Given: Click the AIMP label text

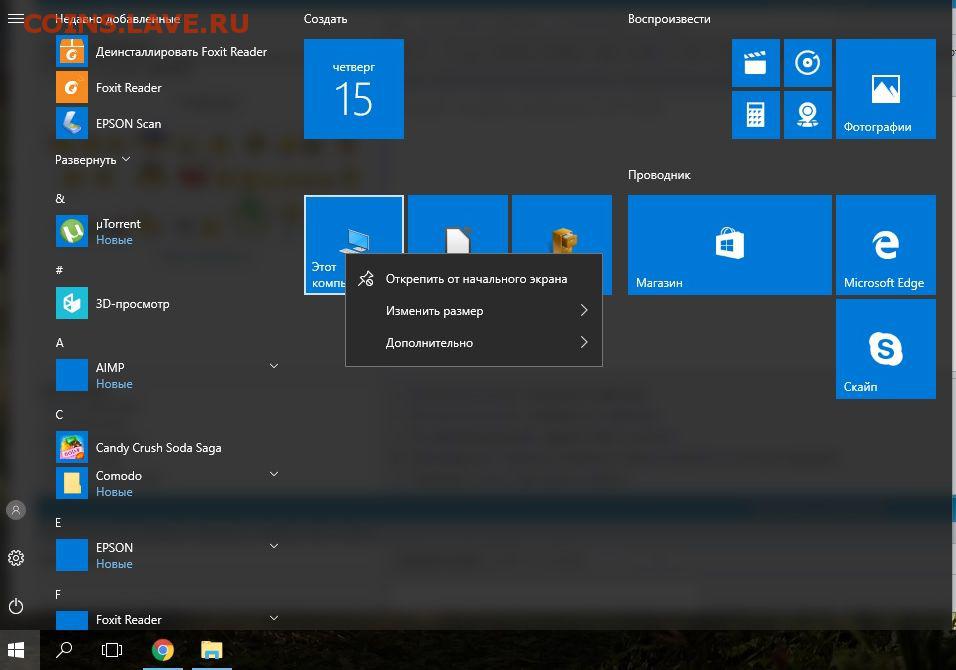Looking at the screenshot, I should (110, 368).
